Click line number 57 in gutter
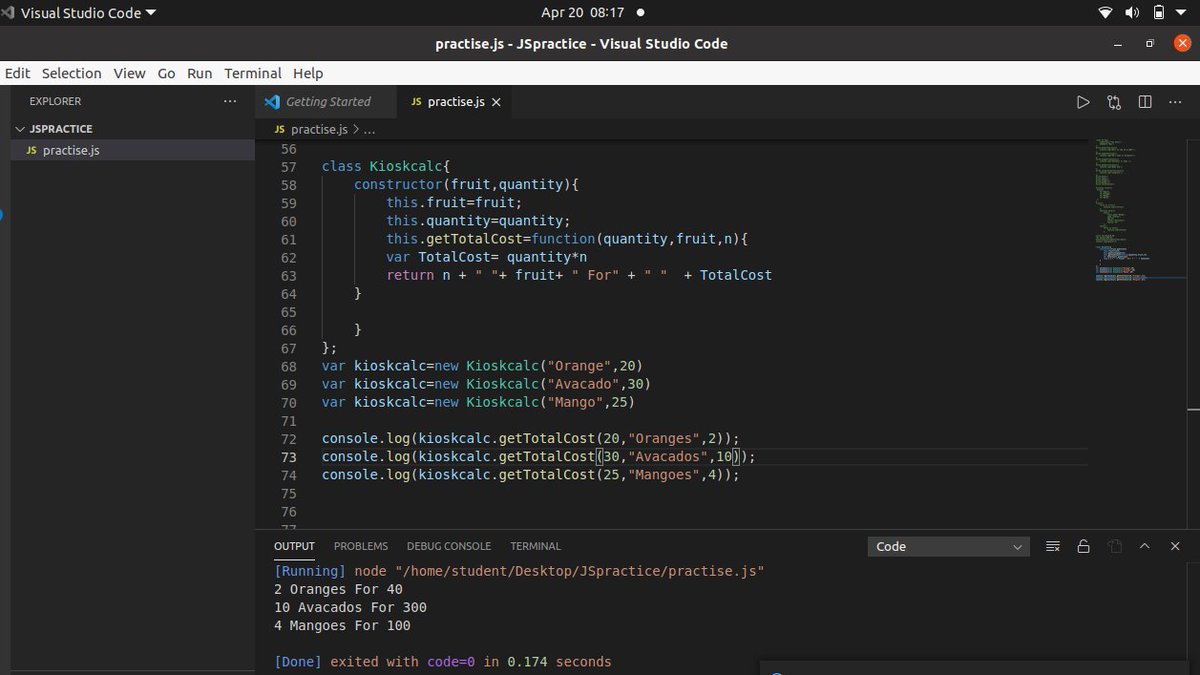The image size is (1200, 675). [x=288, y=167]
